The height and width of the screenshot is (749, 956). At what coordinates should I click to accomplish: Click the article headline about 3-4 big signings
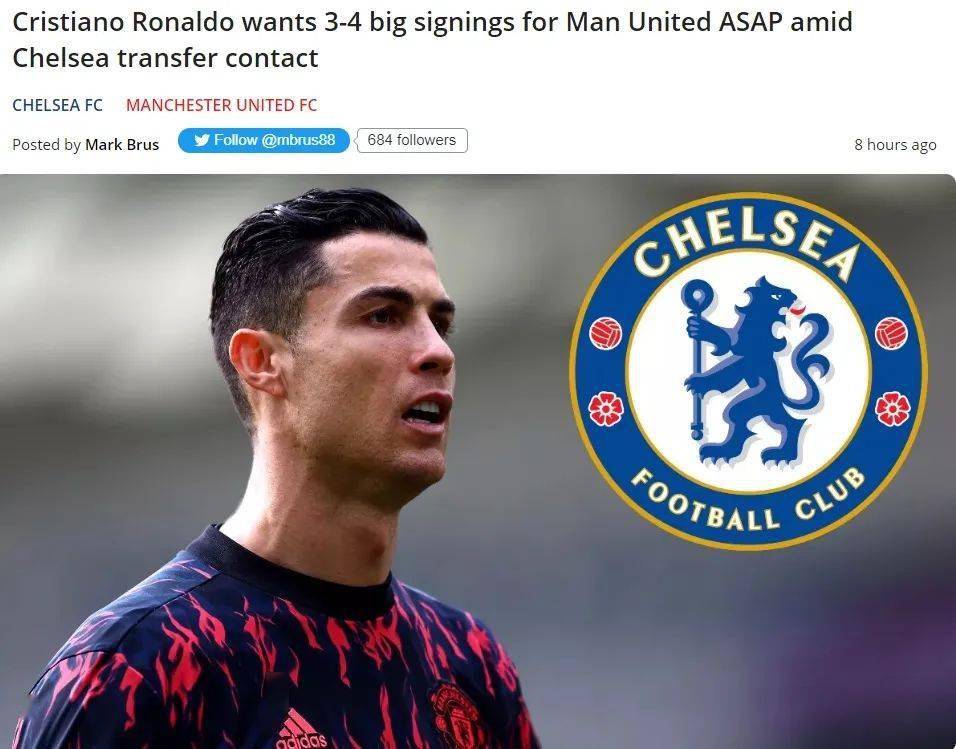[x=432, y=40]
